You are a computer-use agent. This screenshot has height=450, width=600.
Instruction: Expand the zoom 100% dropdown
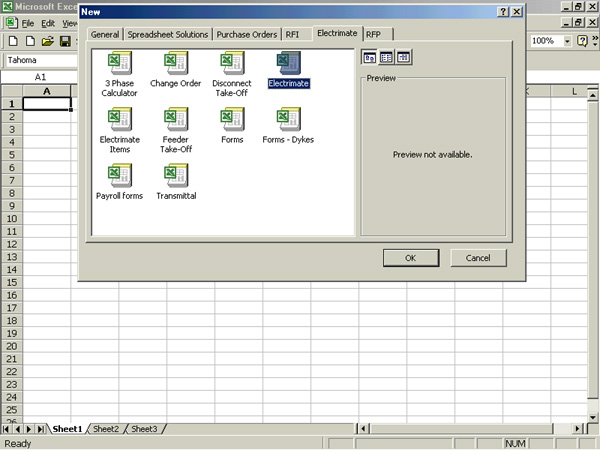click(567, 41)
